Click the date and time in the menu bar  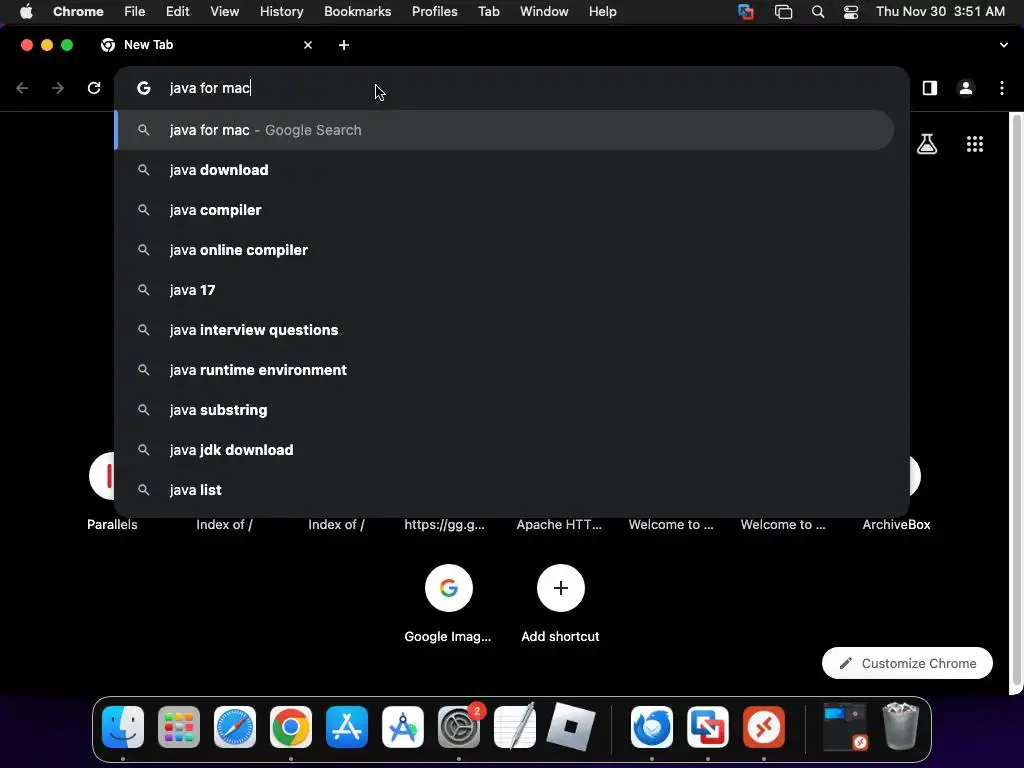tap(940, 12)
